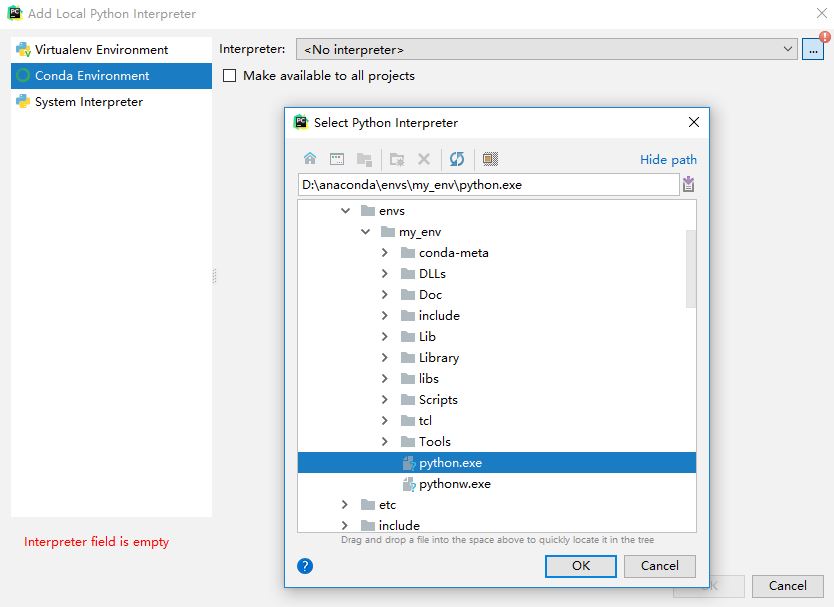
Task: Click the Delete toolbar icon
Action: coord(424,159)
